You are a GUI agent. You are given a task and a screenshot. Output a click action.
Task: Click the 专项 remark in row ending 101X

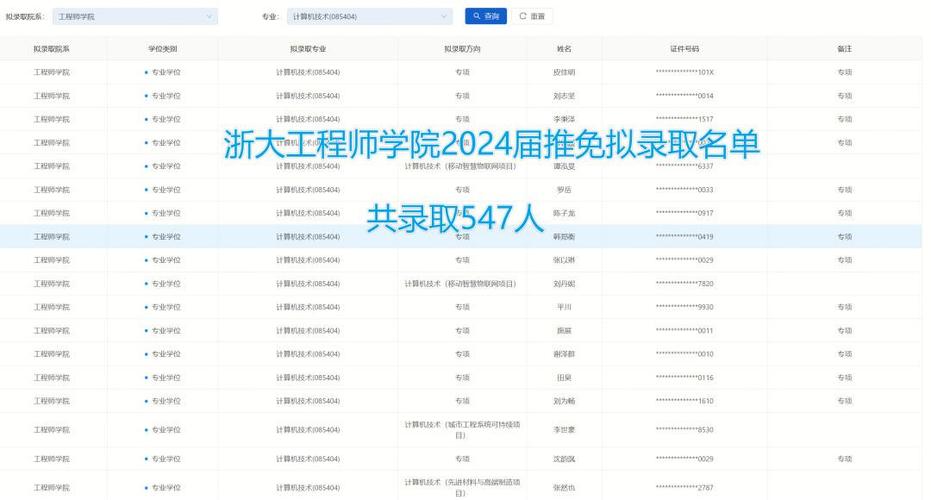click(844, 72)
